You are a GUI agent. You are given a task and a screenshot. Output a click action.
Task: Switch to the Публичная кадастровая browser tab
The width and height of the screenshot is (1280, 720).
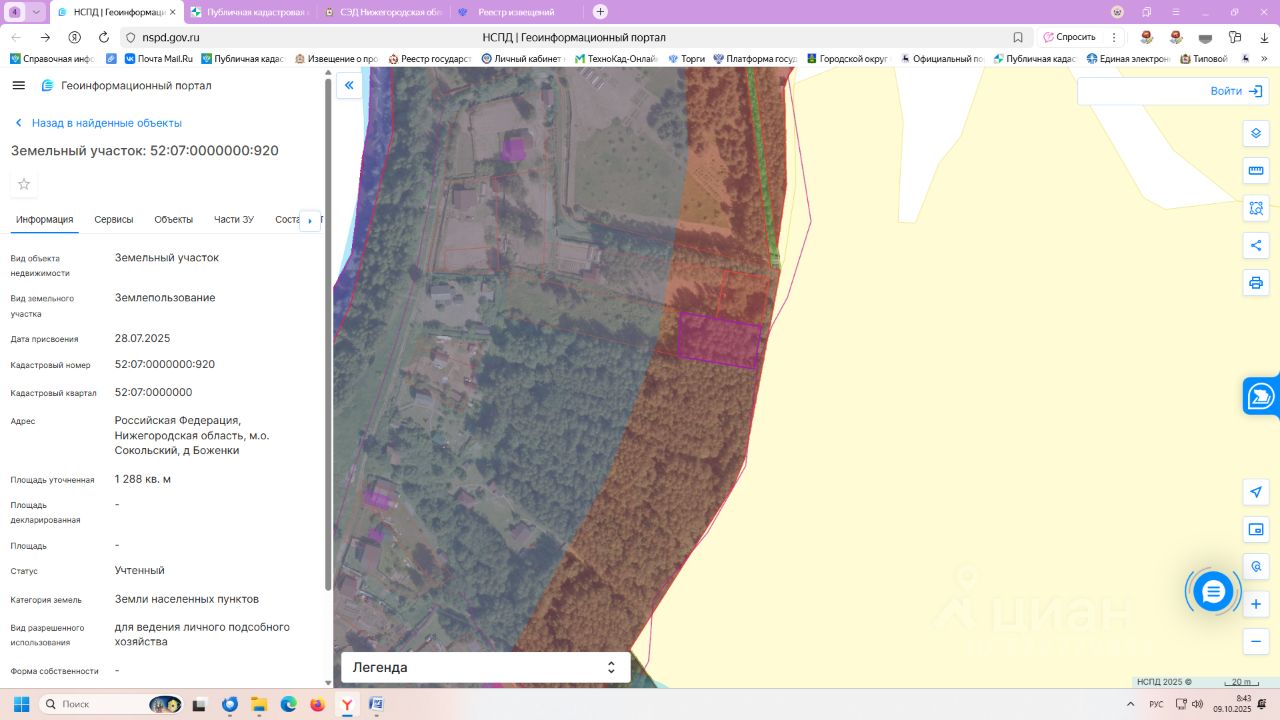pyautogui.click(x=250, y=12)
